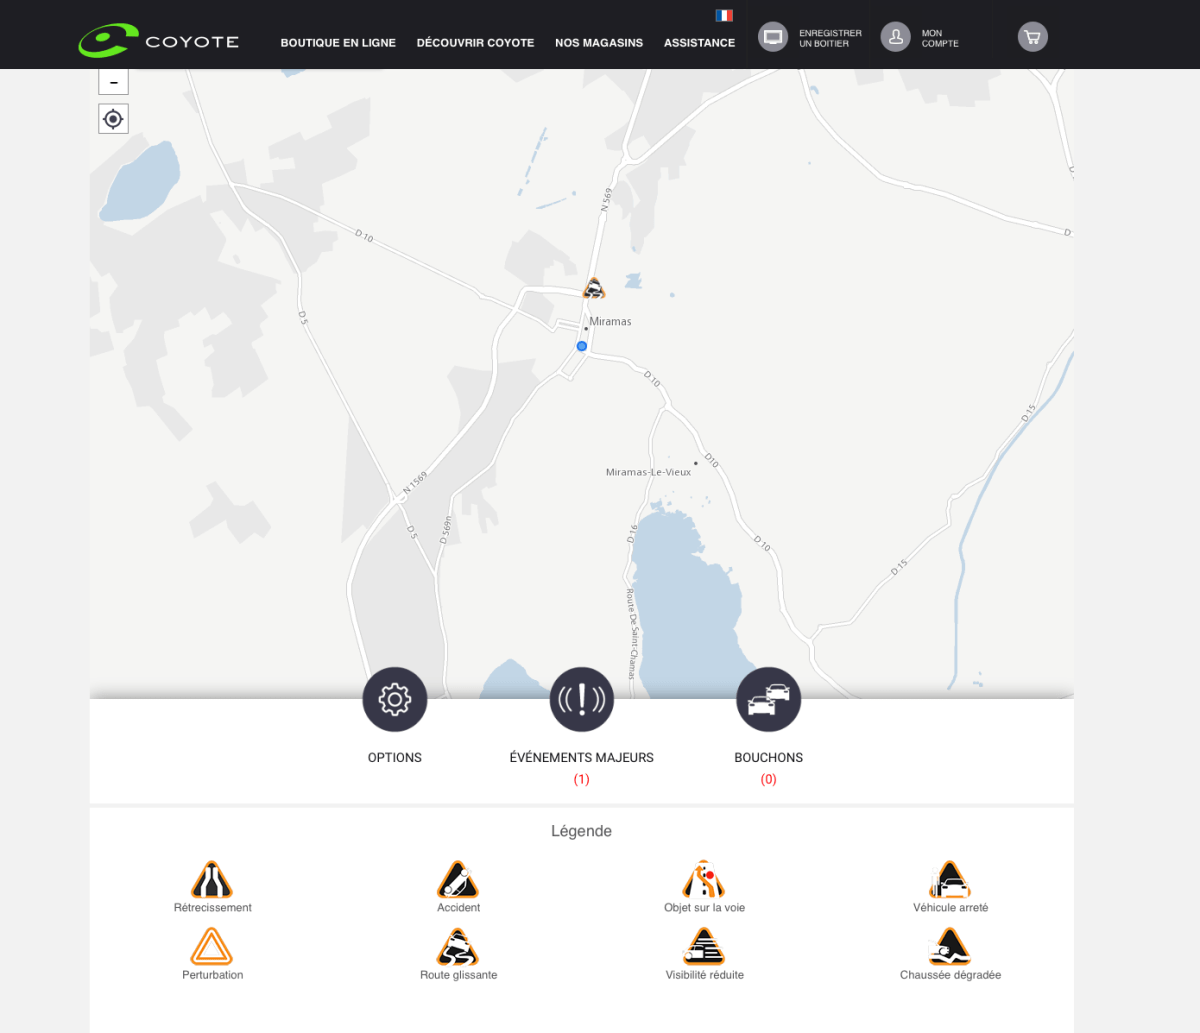Show major events alert icon
This screenshot has width=1200, height=1033.
581,699
